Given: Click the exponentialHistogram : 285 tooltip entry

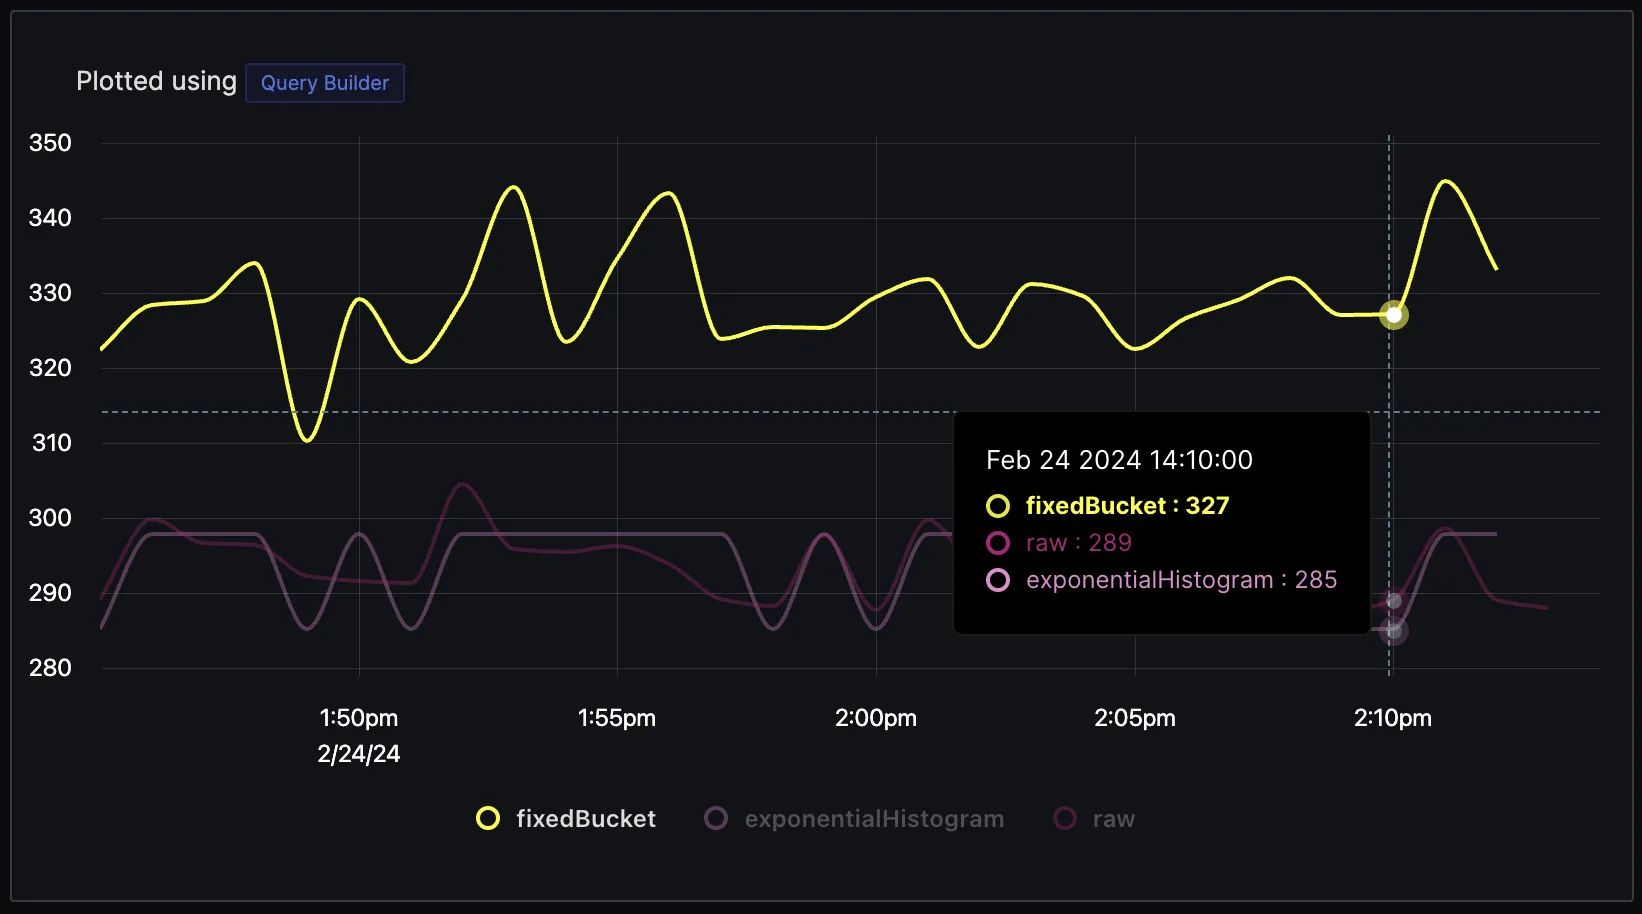Looking at the screenshot, I should pos(1162,580).
